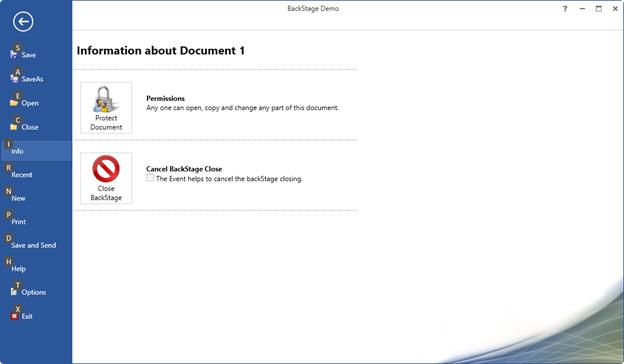
Task: Click the Close folder icon in sidebar
Action: (14, 127)
